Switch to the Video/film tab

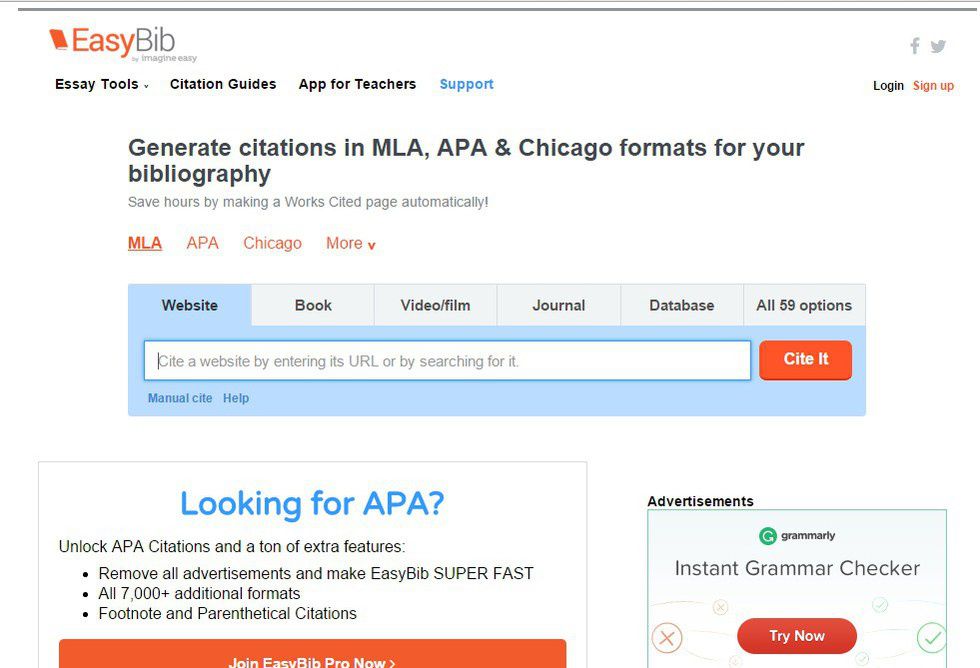[435, 306]
